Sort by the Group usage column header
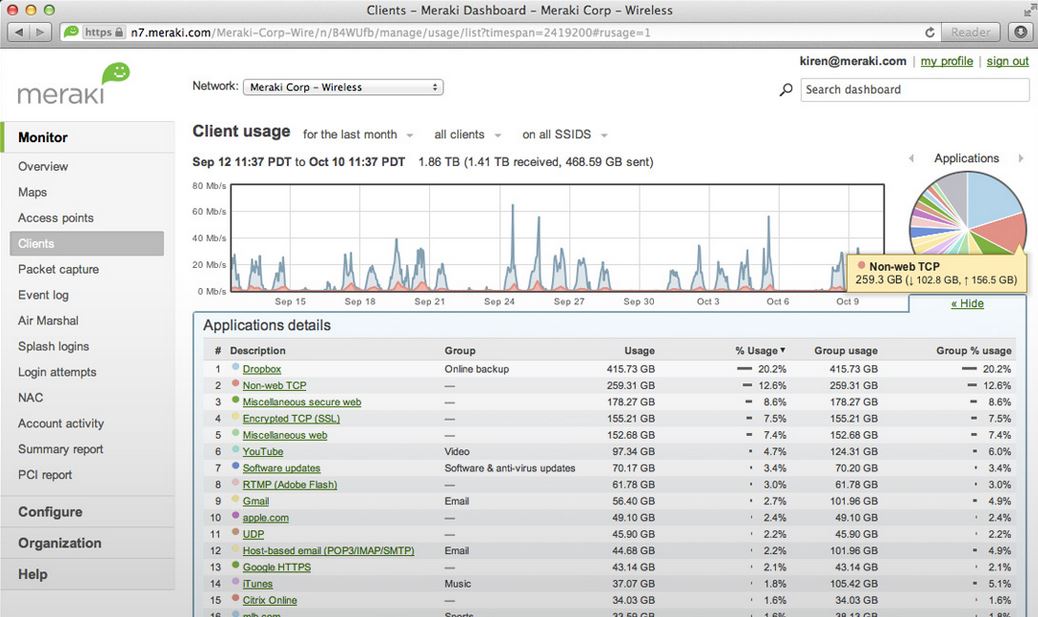 pyautogui.click(x=846, y=350)
